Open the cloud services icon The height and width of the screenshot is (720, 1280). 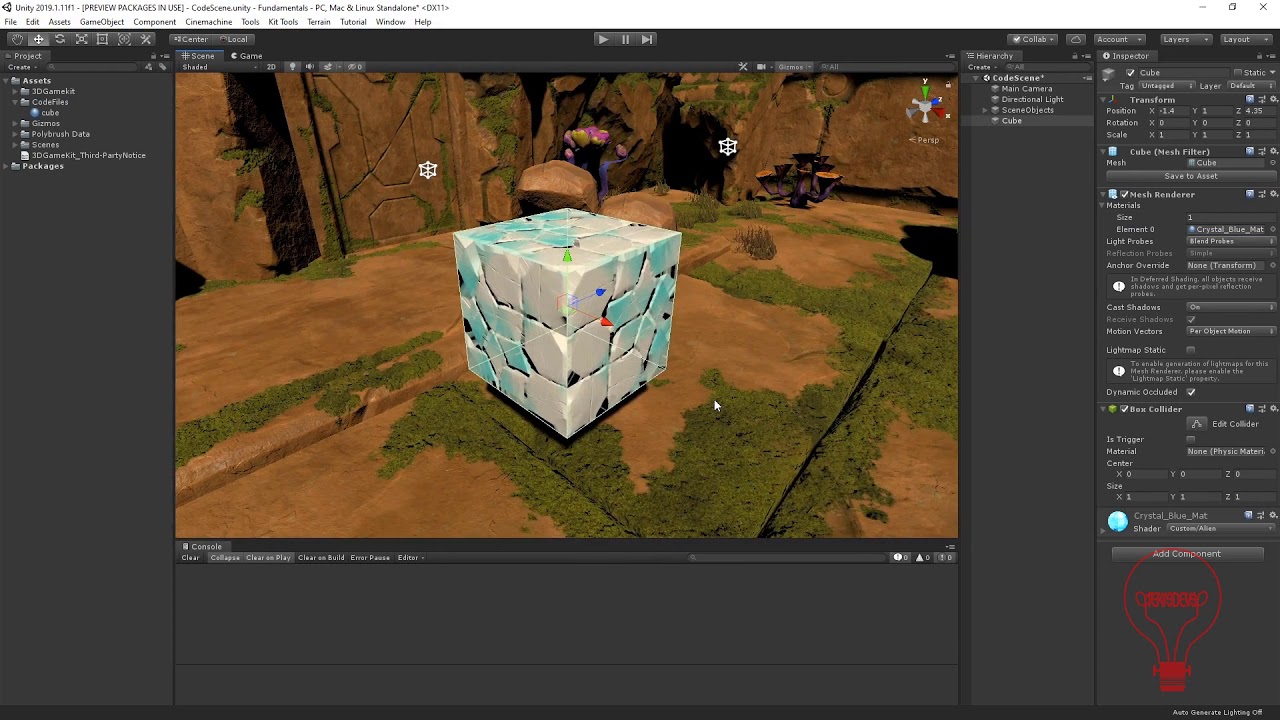coord(1076,39)
